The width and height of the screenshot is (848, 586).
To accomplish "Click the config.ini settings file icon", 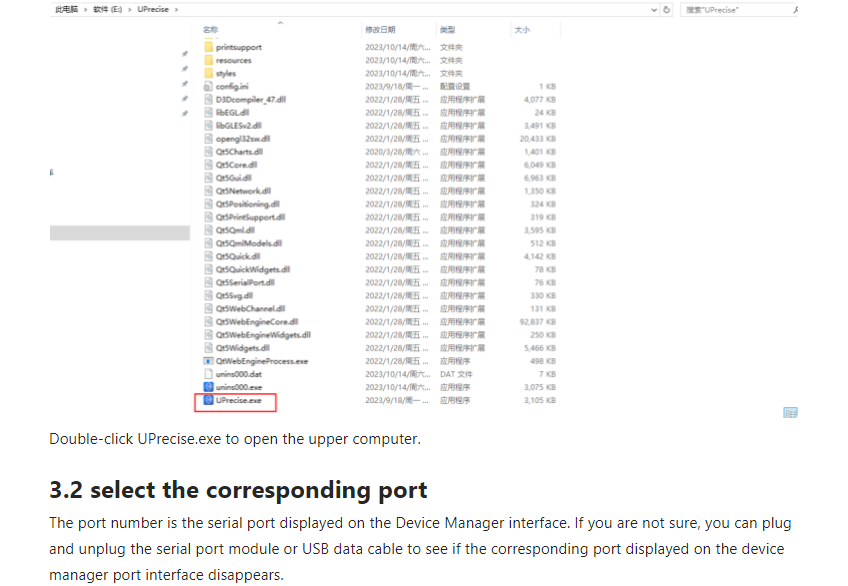I will [209, 86].
